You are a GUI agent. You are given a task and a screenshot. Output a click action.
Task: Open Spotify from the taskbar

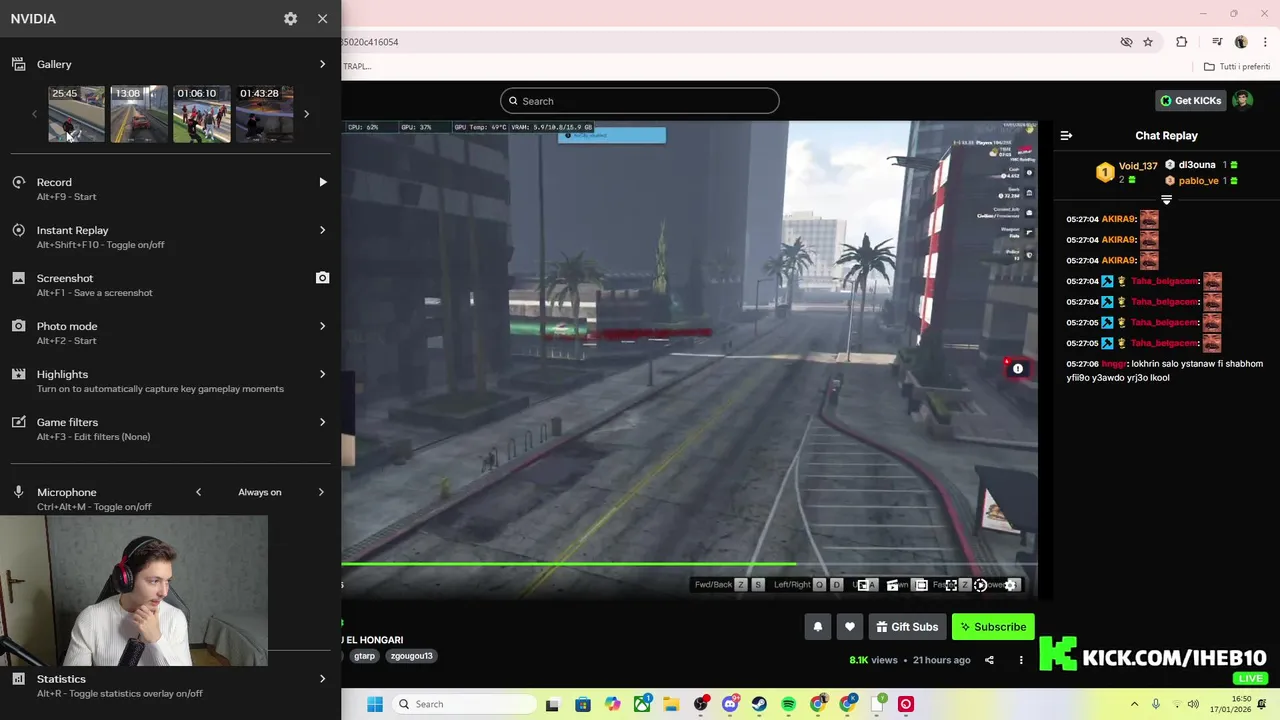pos(788,704)
